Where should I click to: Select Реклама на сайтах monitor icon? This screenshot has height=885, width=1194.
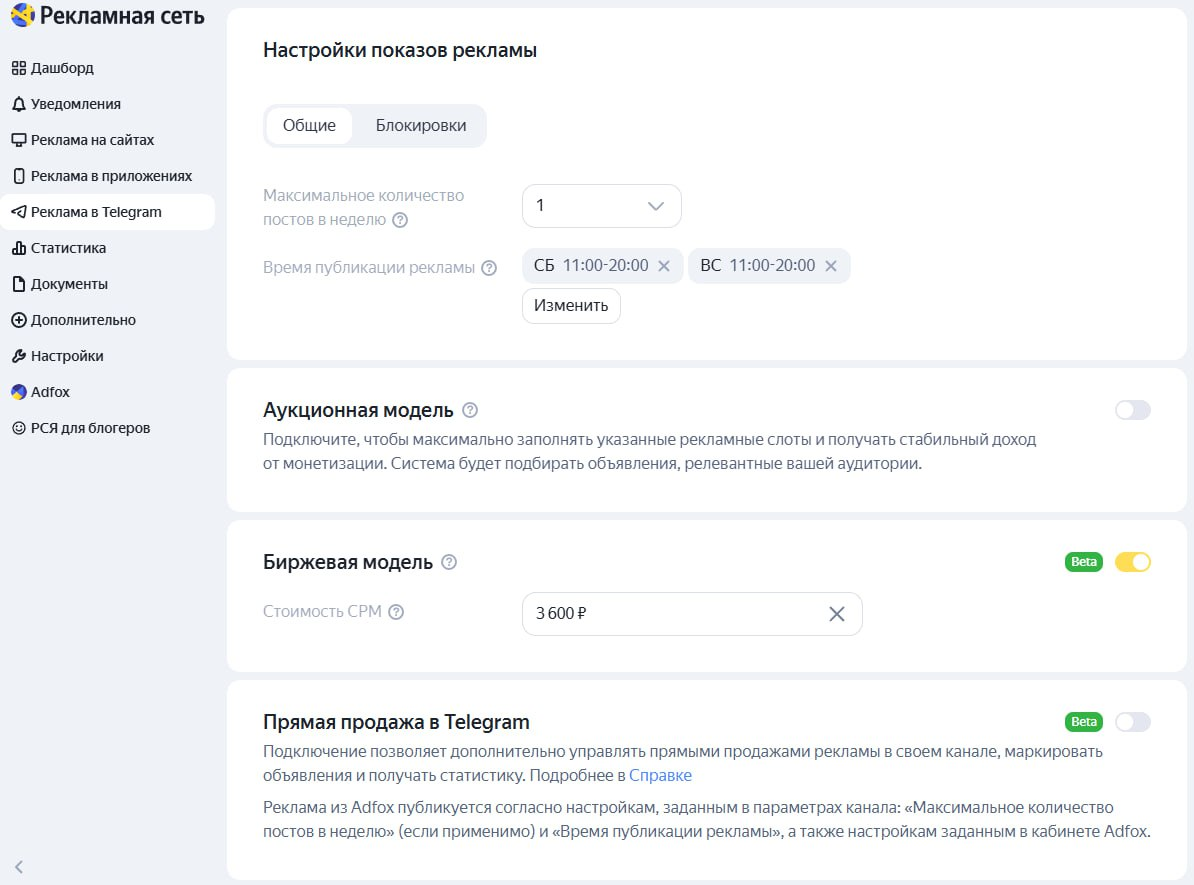17,140
